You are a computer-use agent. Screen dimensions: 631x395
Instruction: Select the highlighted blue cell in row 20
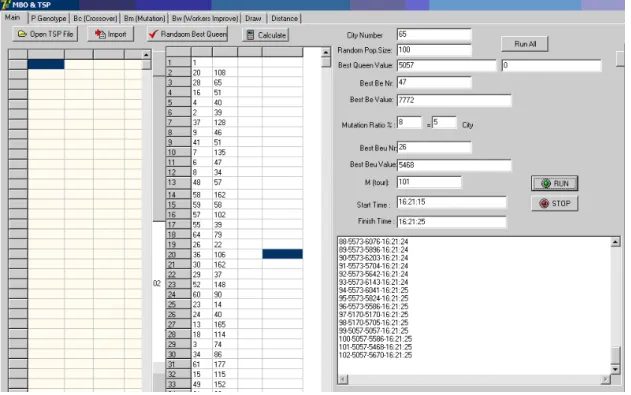283,254
